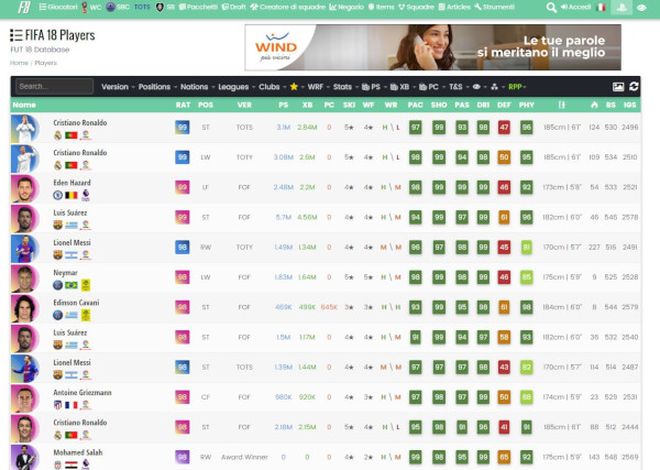The image size is (660, 470).
Task: Sort by the height column icon
Action: (562, 105)
